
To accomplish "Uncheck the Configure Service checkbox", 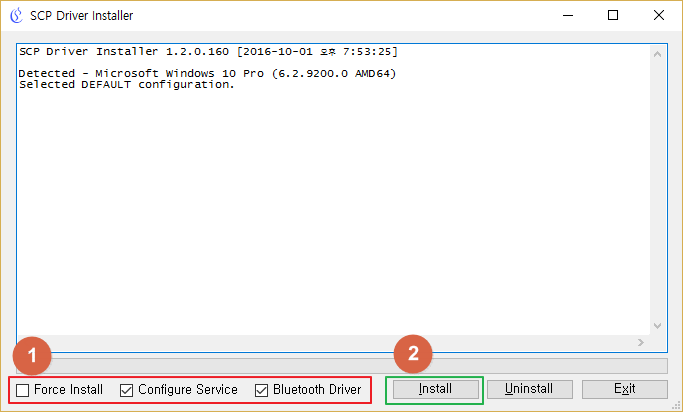I will point(126,390).
